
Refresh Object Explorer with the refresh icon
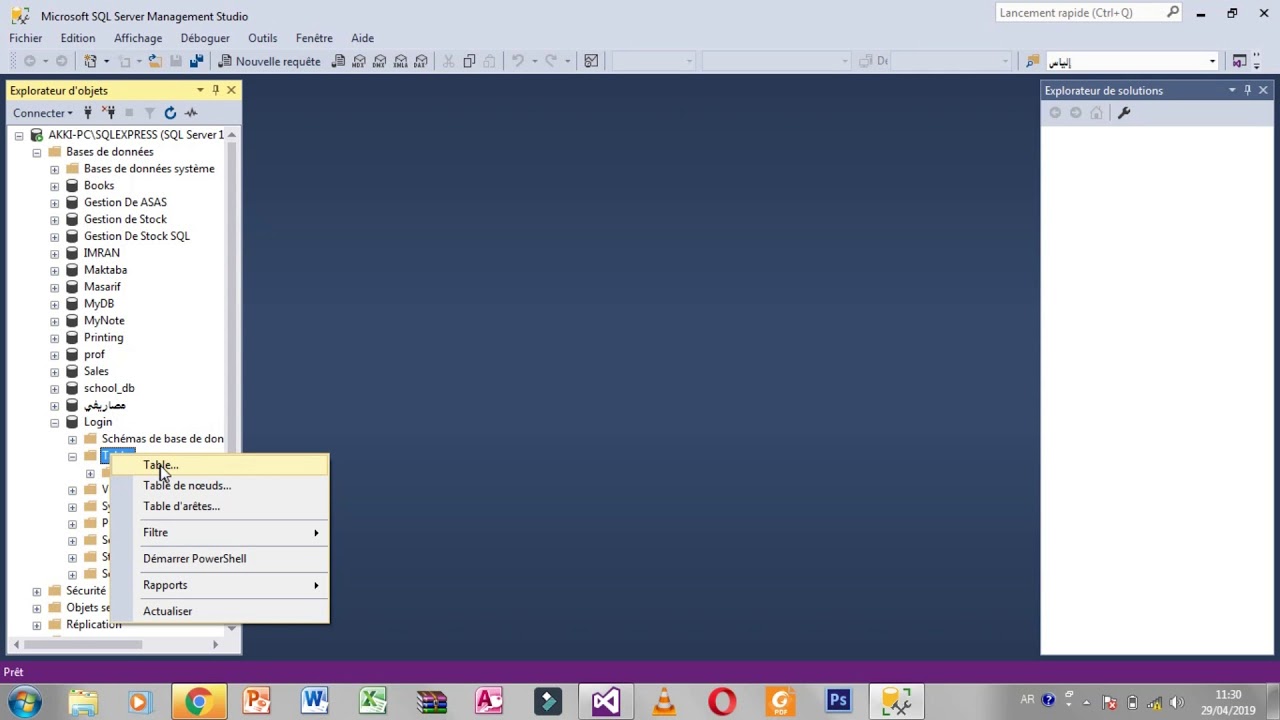coord(170,113)
